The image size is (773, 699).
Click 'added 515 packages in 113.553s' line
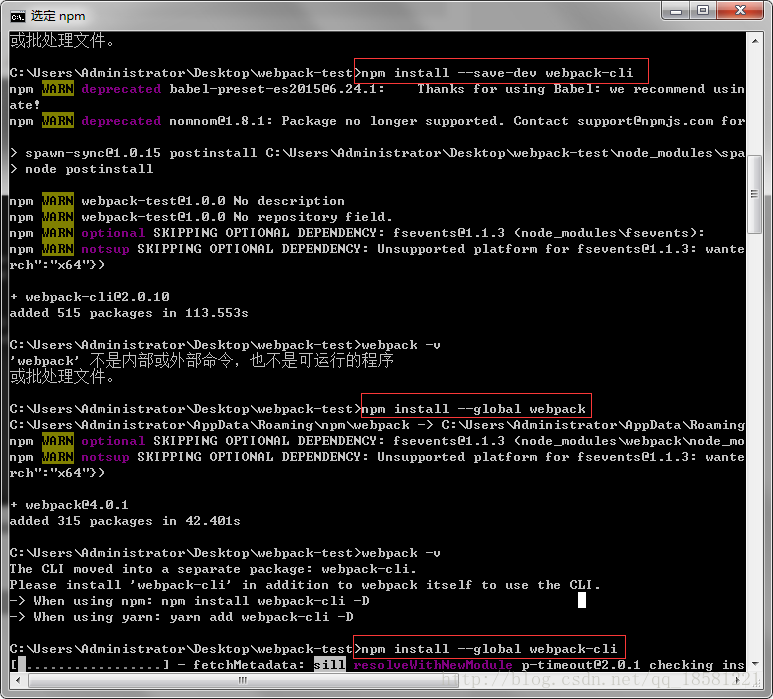click(129, 313)
